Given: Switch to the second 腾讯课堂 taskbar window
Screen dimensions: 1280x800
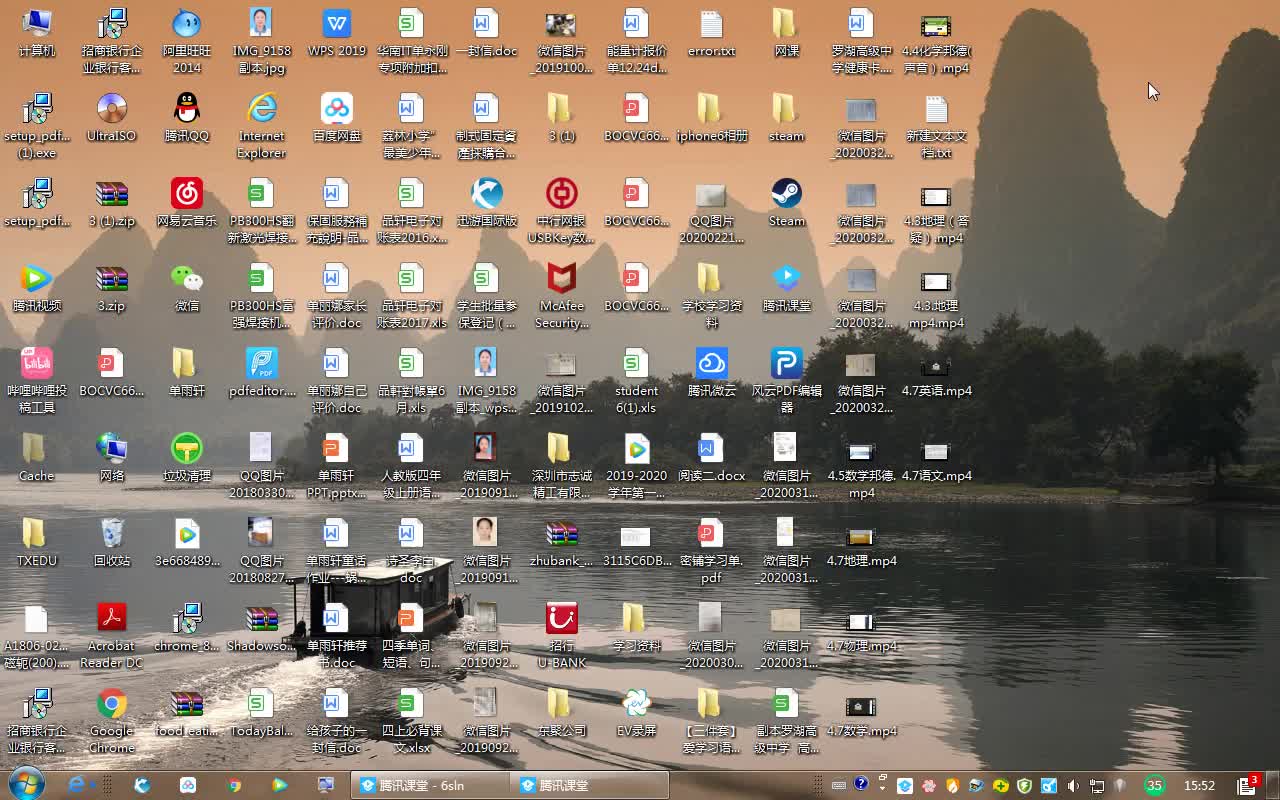Looking at the screenshot, I should click(589, 785).
